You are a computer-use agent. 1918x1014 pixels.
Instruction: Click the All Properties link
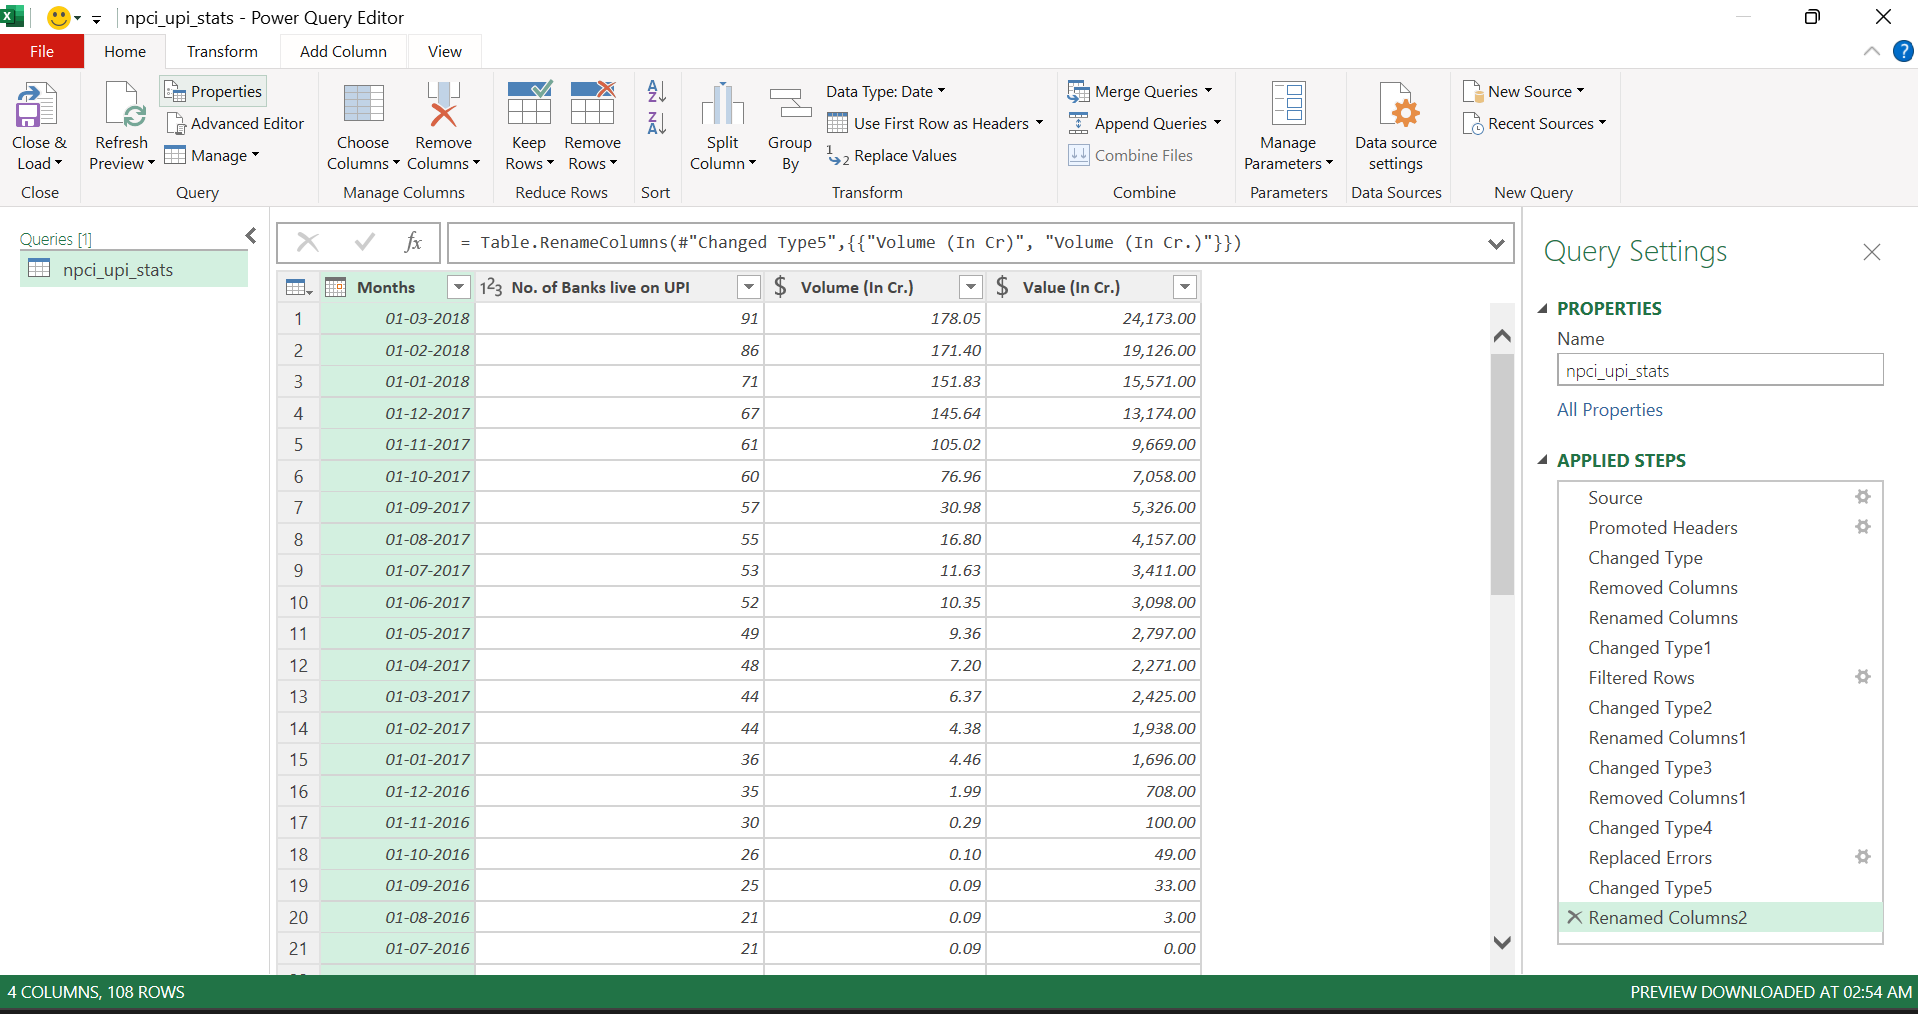pyautogui.click(x=1609, y=410)
